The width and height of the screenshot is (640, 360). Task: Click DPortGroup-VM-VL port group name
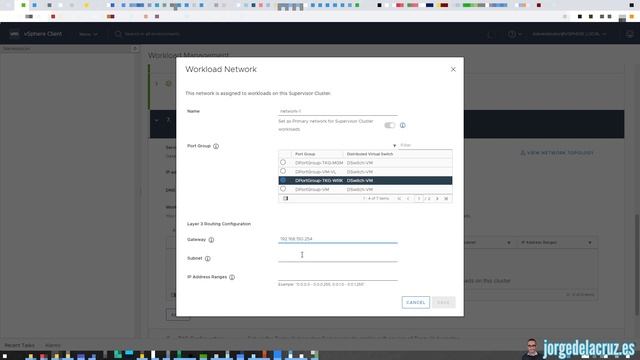tap(316, 172)
